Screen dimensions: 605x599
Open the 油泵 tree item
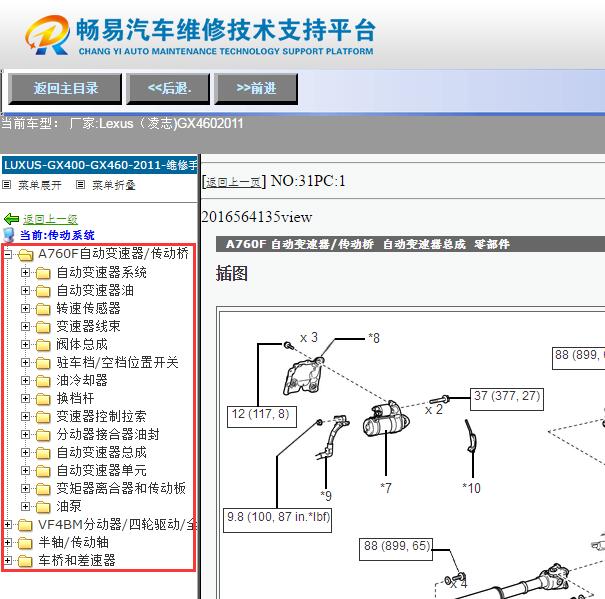click(x=69, y=506)
